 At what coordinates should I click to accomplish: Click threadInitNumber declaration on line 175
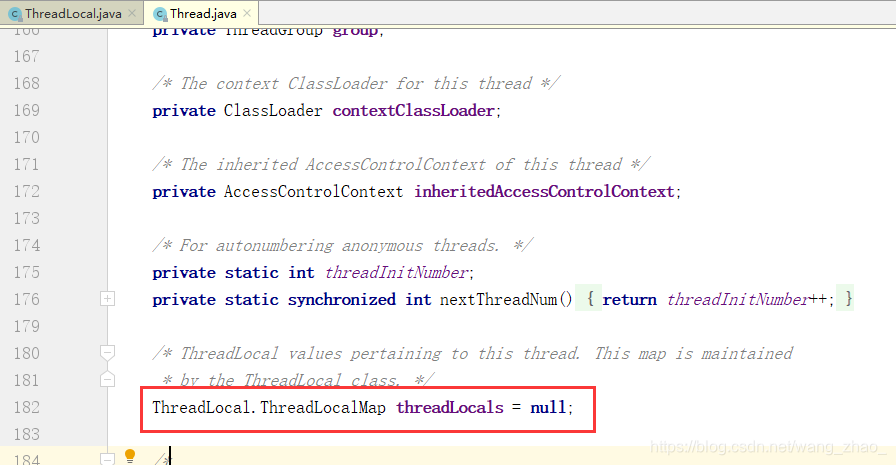[397, 272]
